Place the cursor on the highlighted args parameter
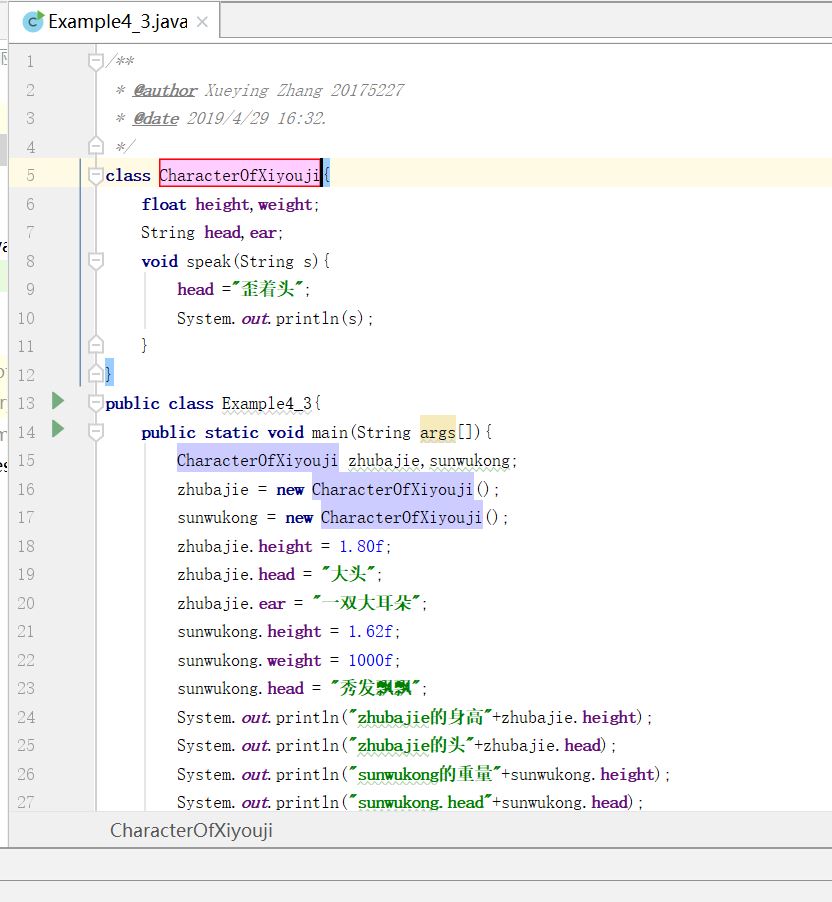832x902 pixels. coord(437,432)
